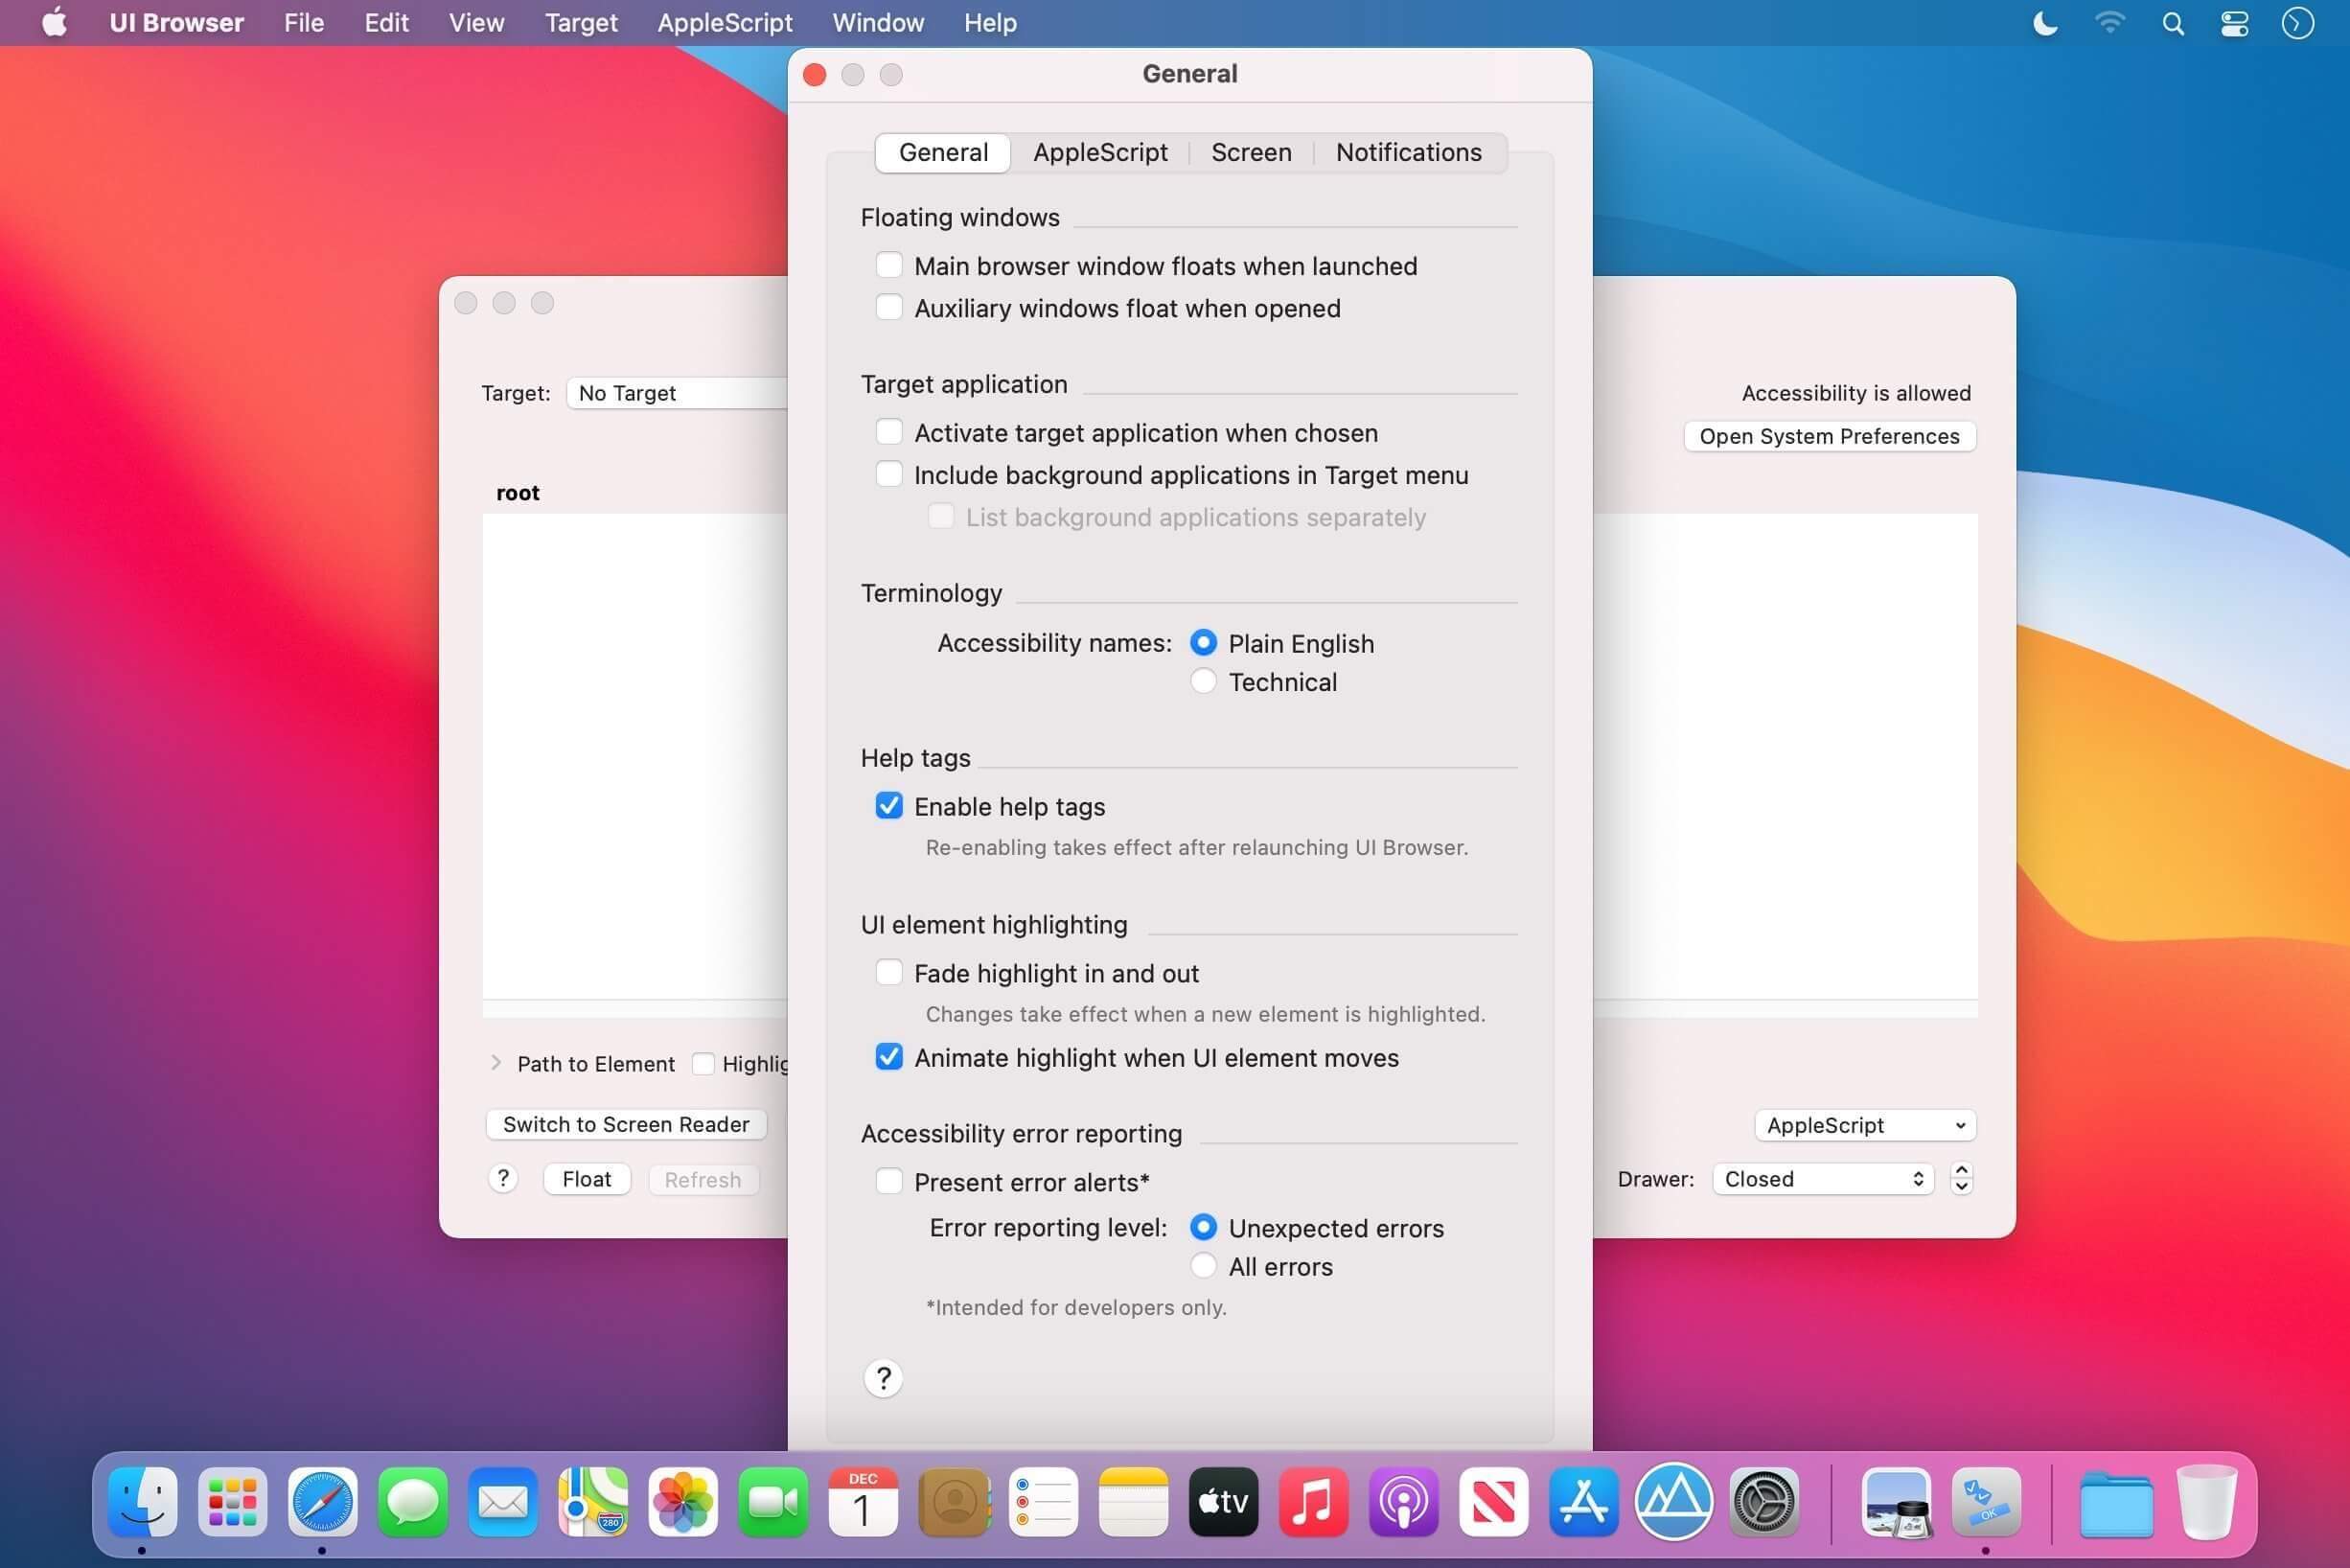Click the Wi-Fi status icon
This screenshot has height=1568, width=2350.
point(2110,23)
